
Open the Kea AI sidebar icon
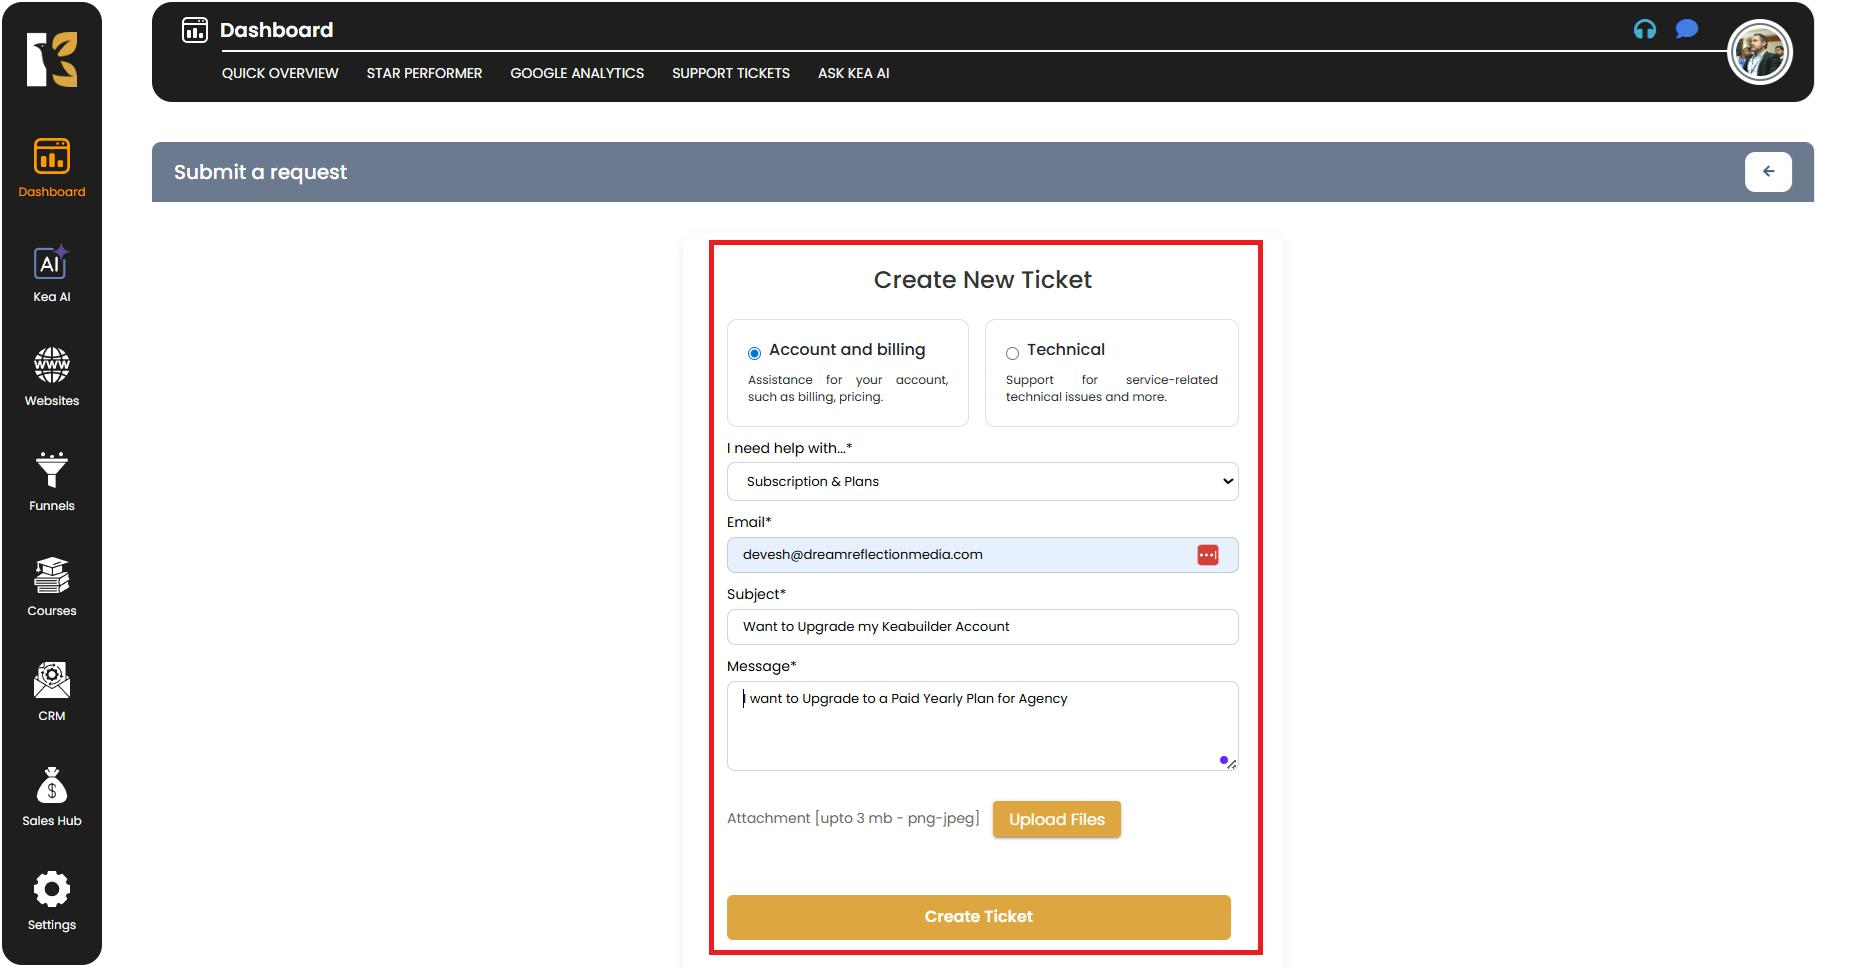(51, 263)
